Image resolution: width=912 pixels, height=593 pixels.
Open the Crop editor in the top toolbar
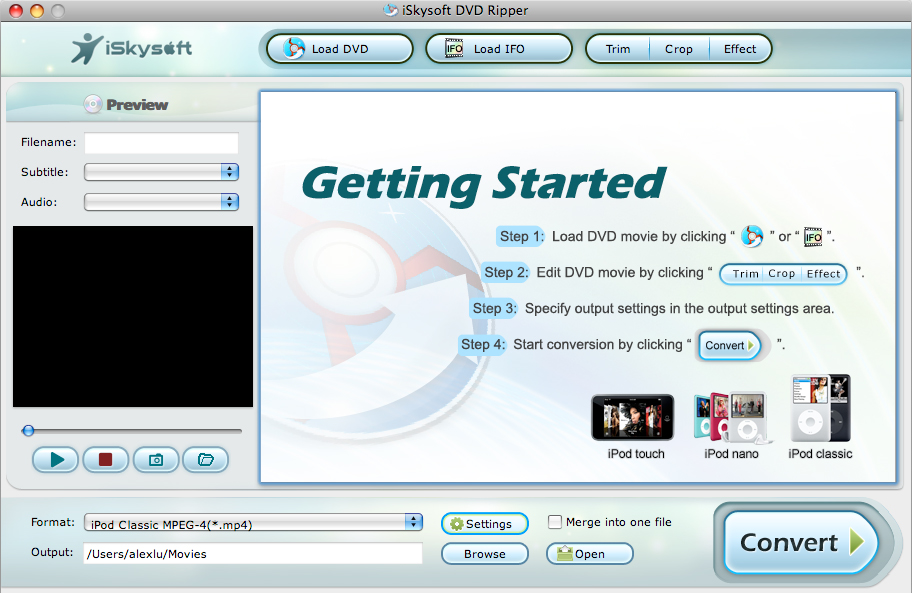pos(679,49)
